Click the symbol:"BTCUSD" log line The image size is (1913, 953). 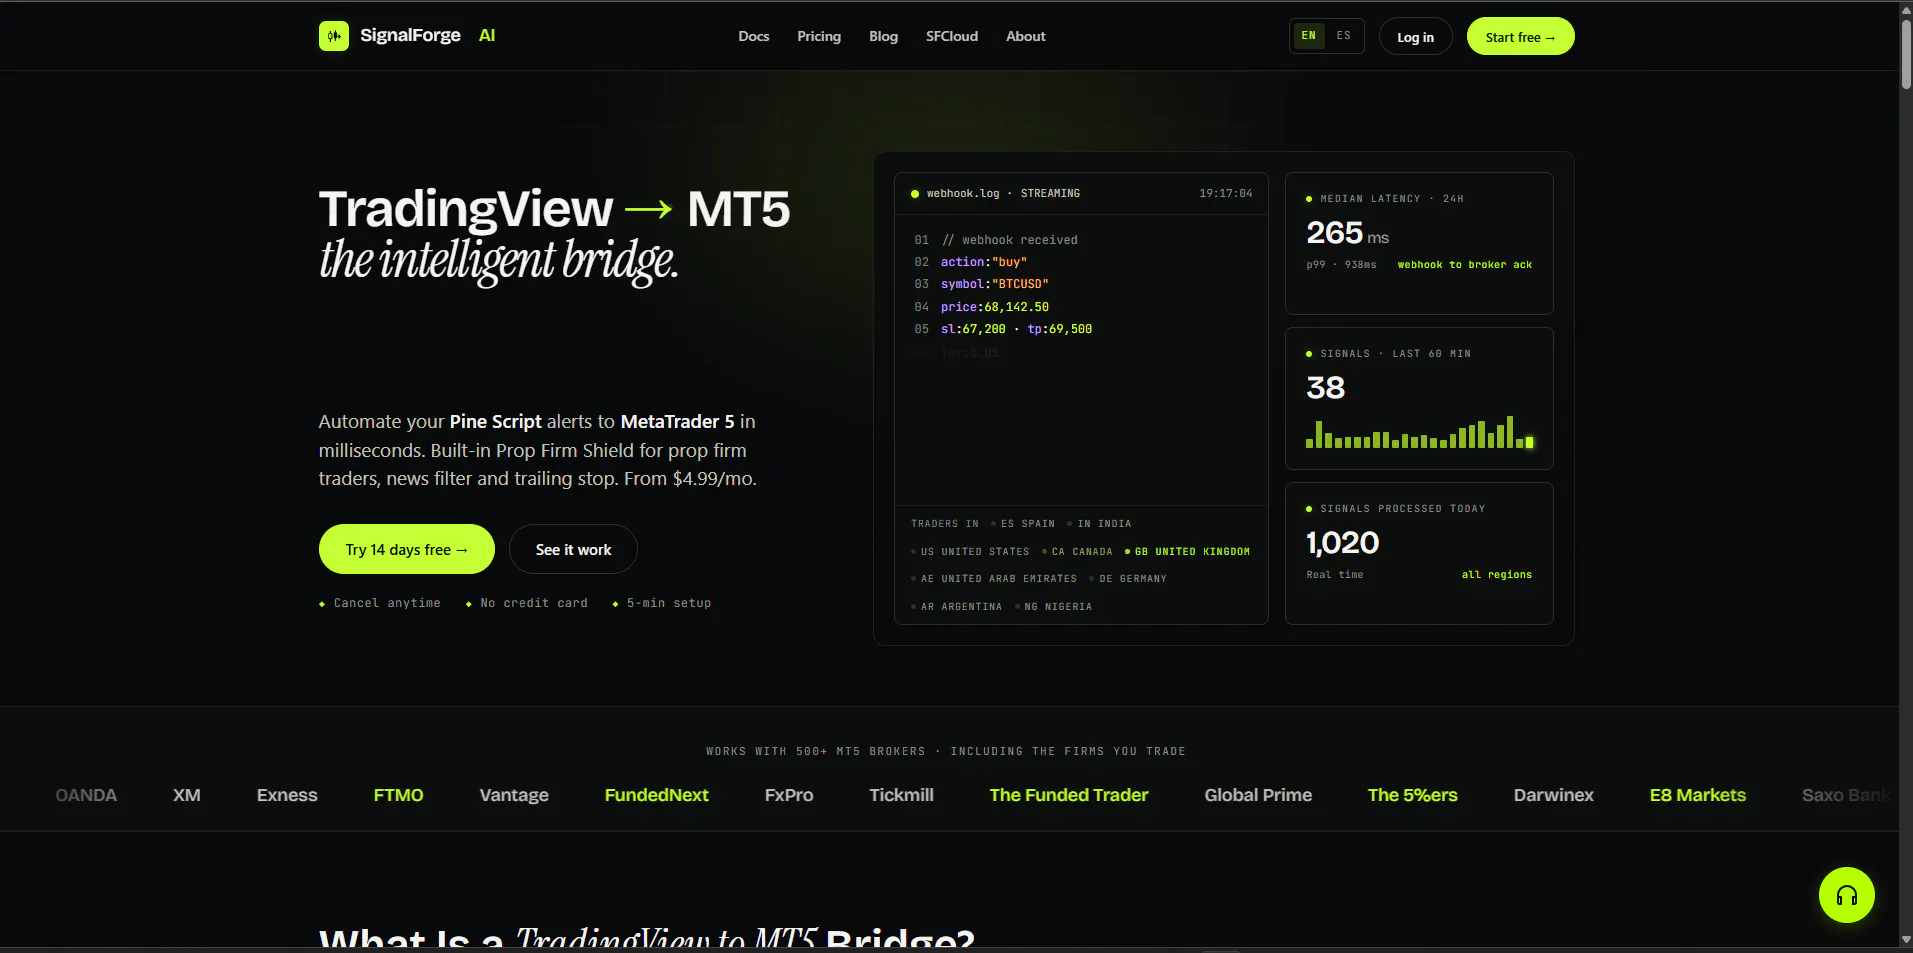pyautogui.click(x=995, y=284)
